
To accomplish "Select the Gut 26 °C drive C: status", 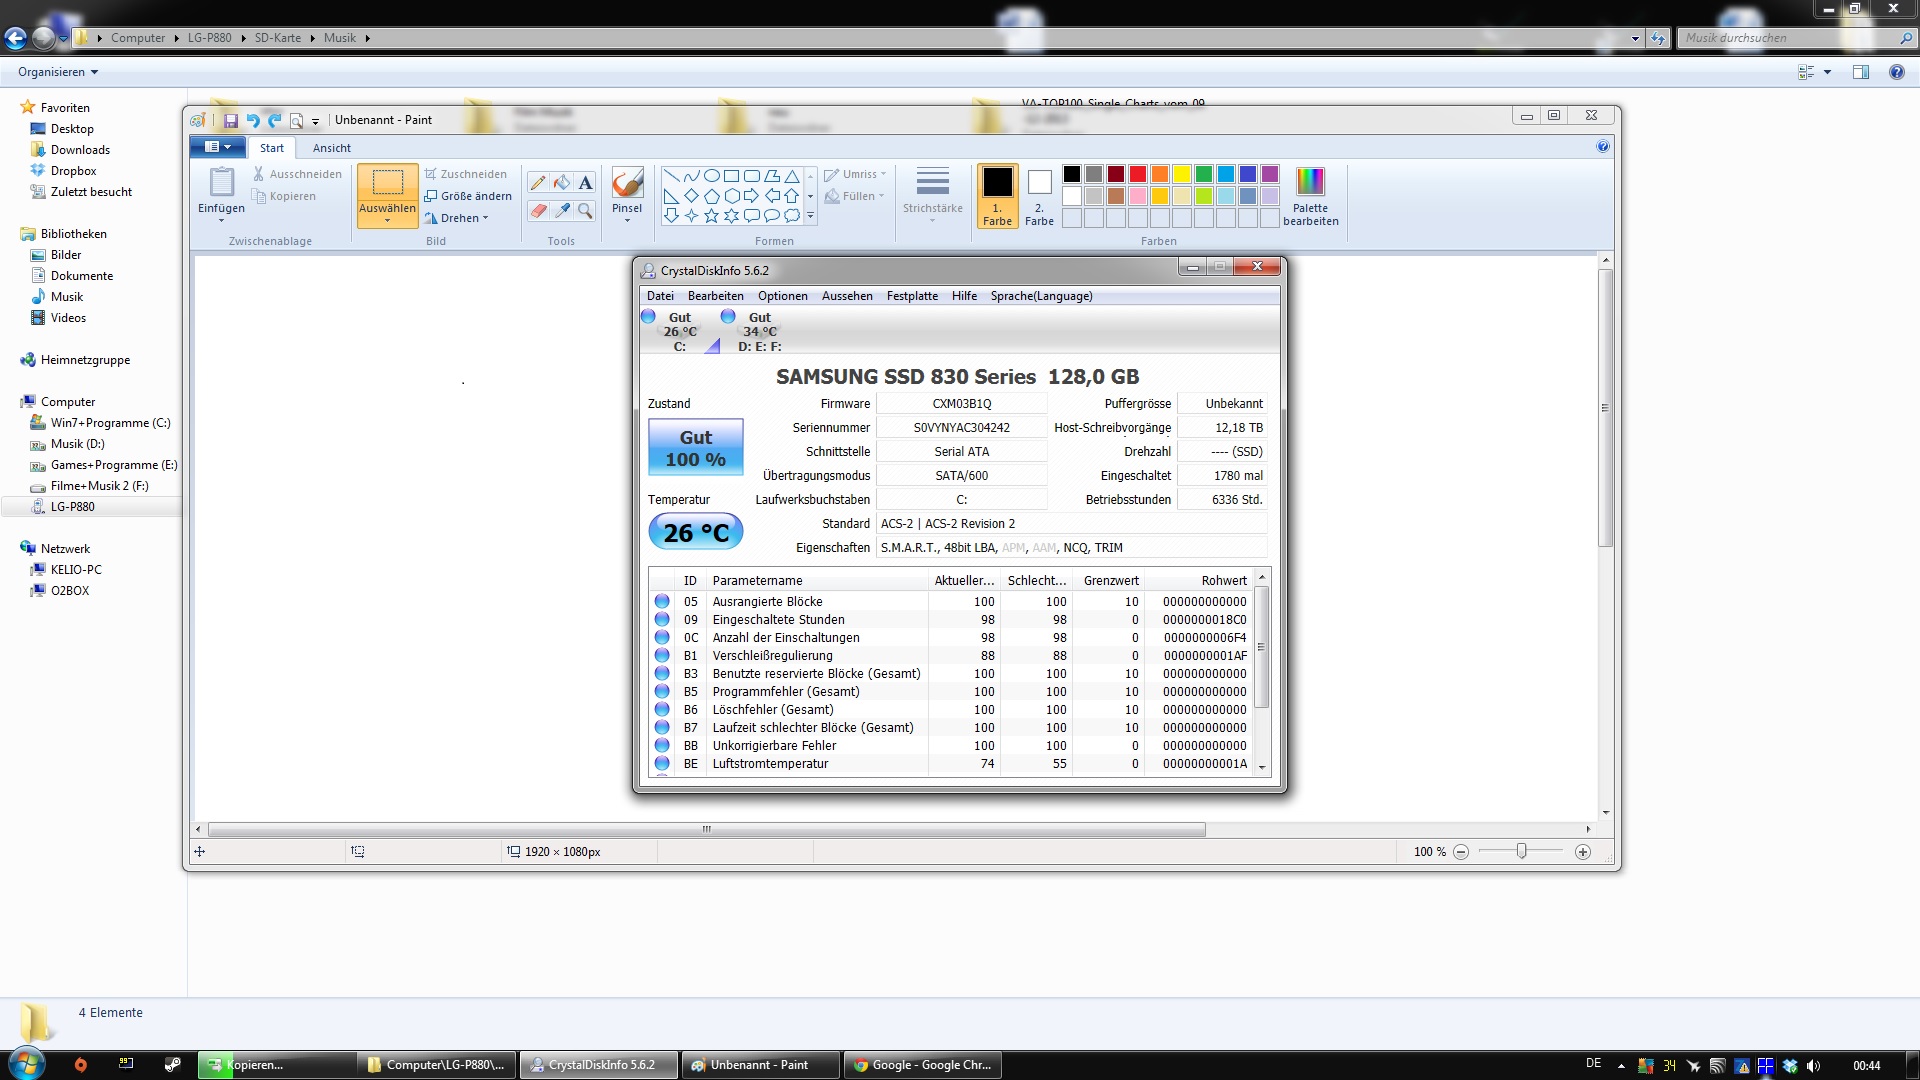I will [x=680, y=331].
